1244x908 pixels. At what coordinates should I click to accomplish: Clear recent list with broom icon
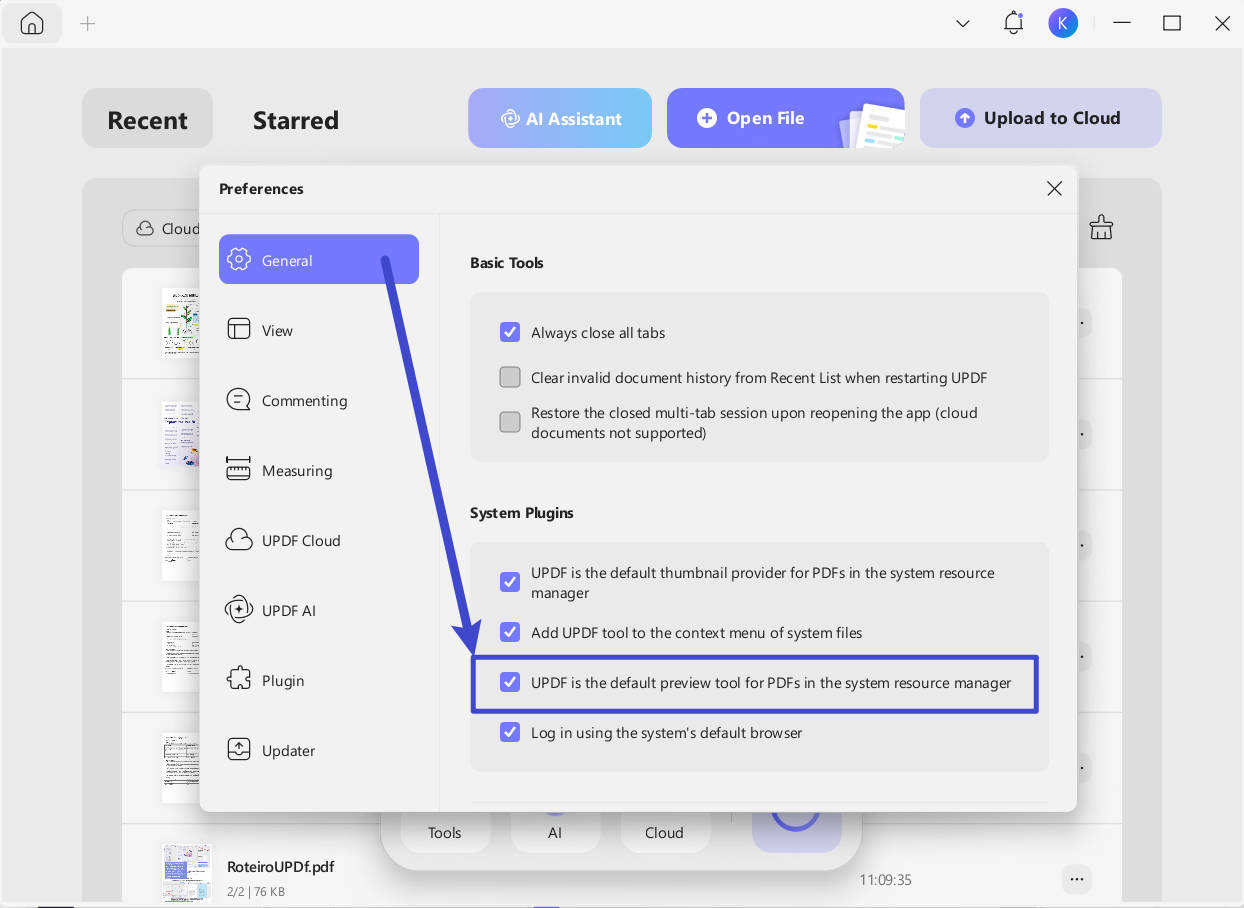click(x=1101, y=227)
